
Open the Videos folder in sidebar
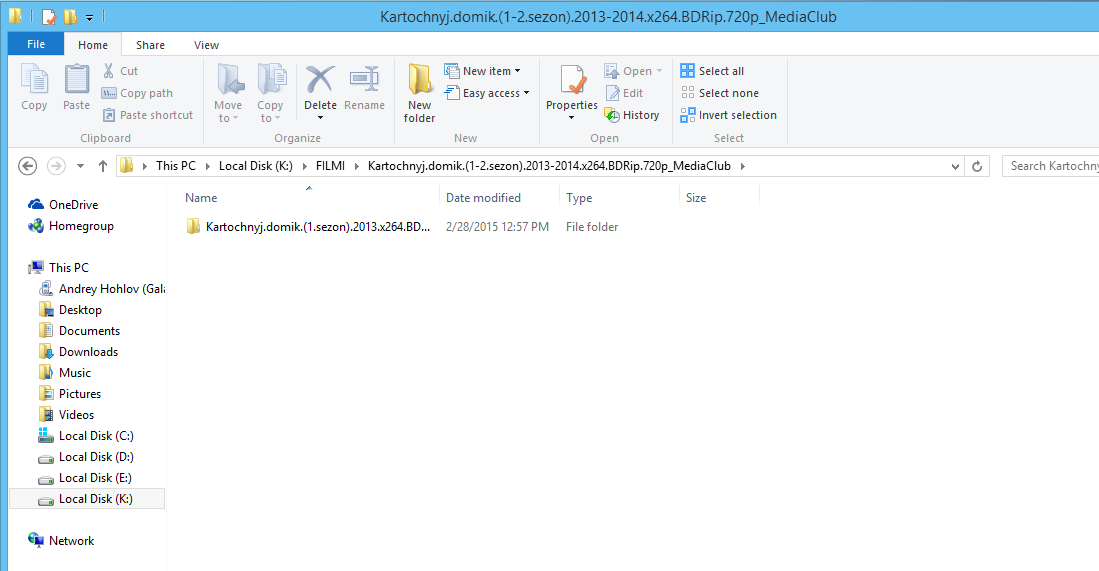click(66, 415)
